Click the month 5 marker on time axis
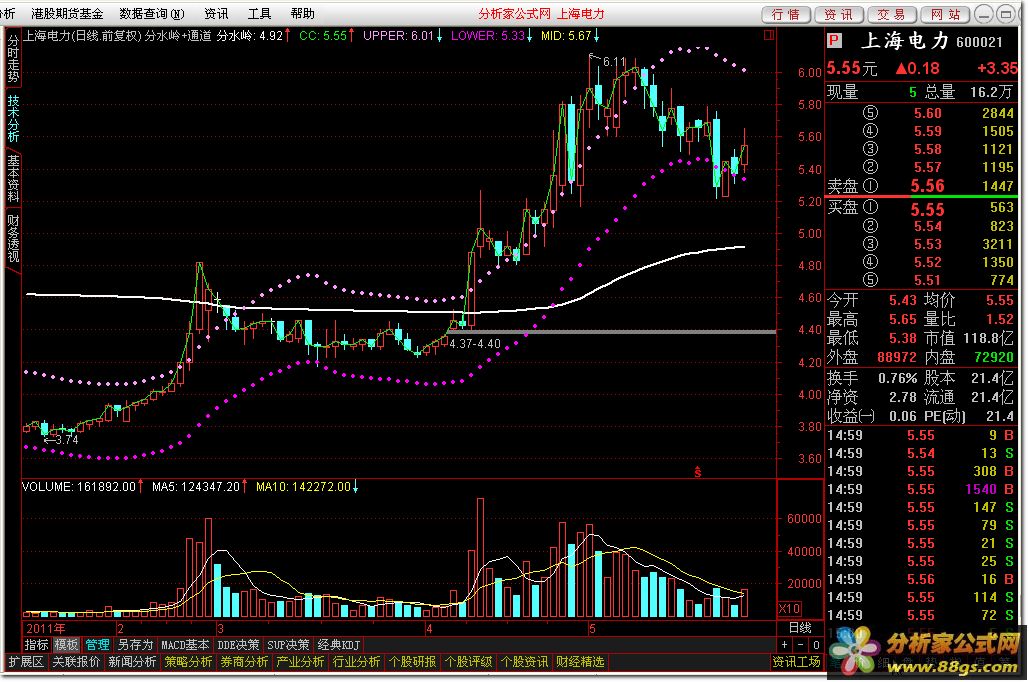Screen dimensions: 1029x682 (592, 628)
